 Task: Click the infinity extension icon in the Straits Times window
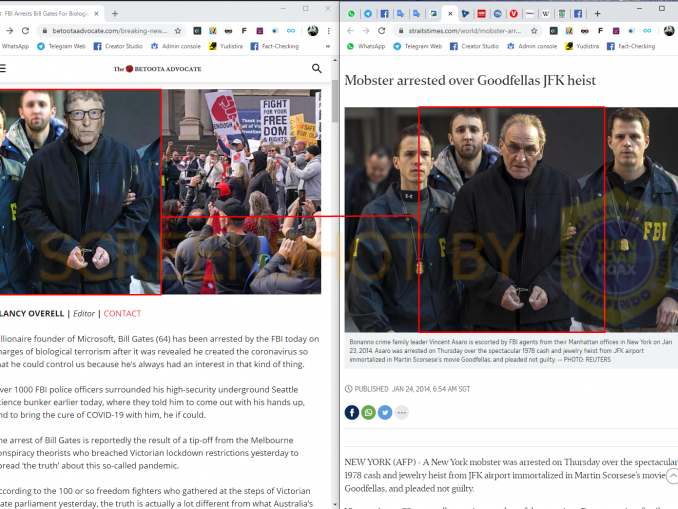647,31
